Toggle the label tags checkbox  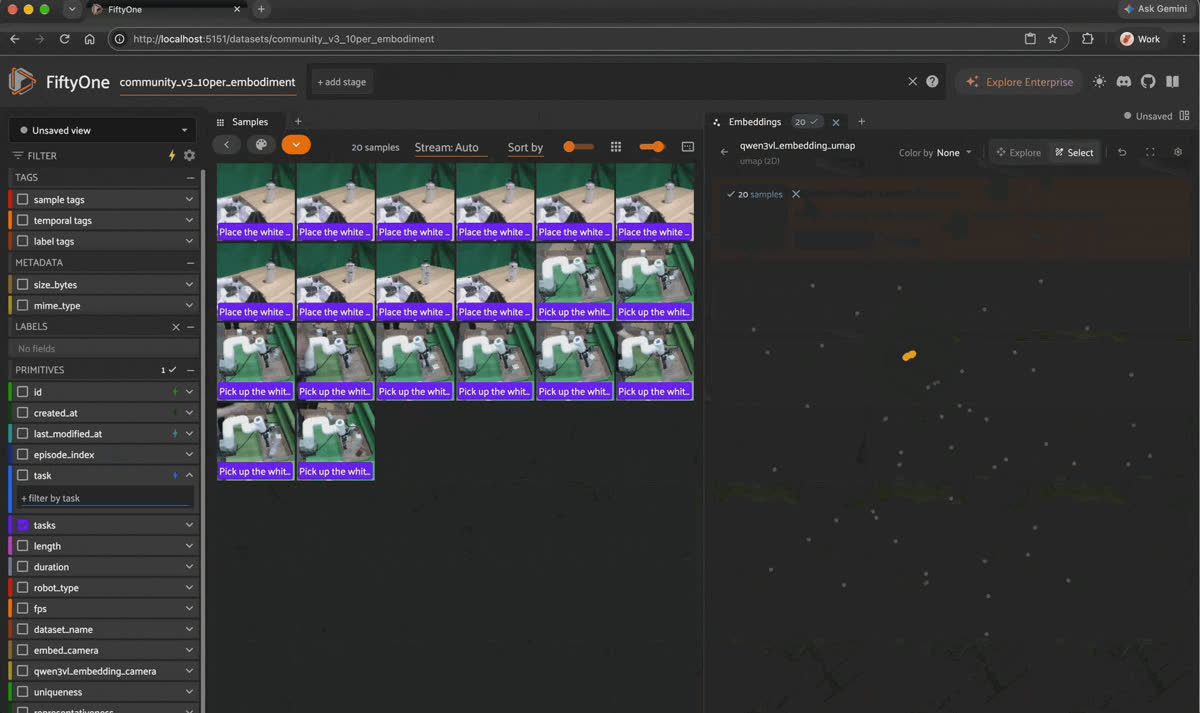(23, 241)
